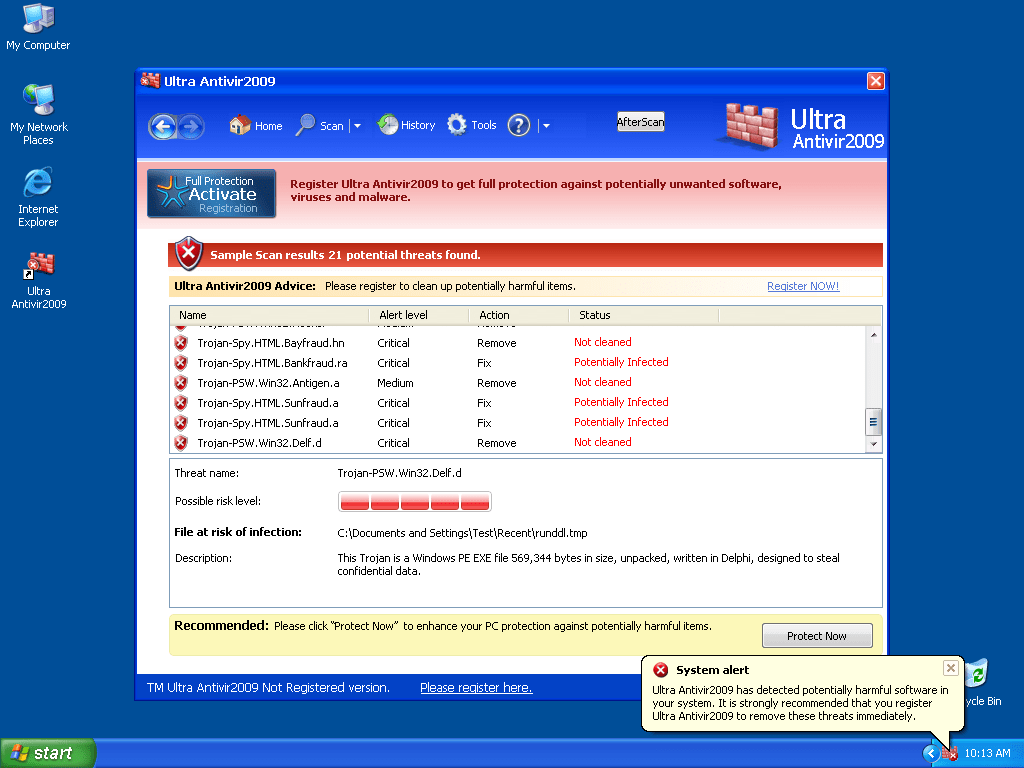The image size is (1024, 768).
Task: Select the Trojan-Spy.HTML.Bankfraud.ra row
Action: point(272,363)
